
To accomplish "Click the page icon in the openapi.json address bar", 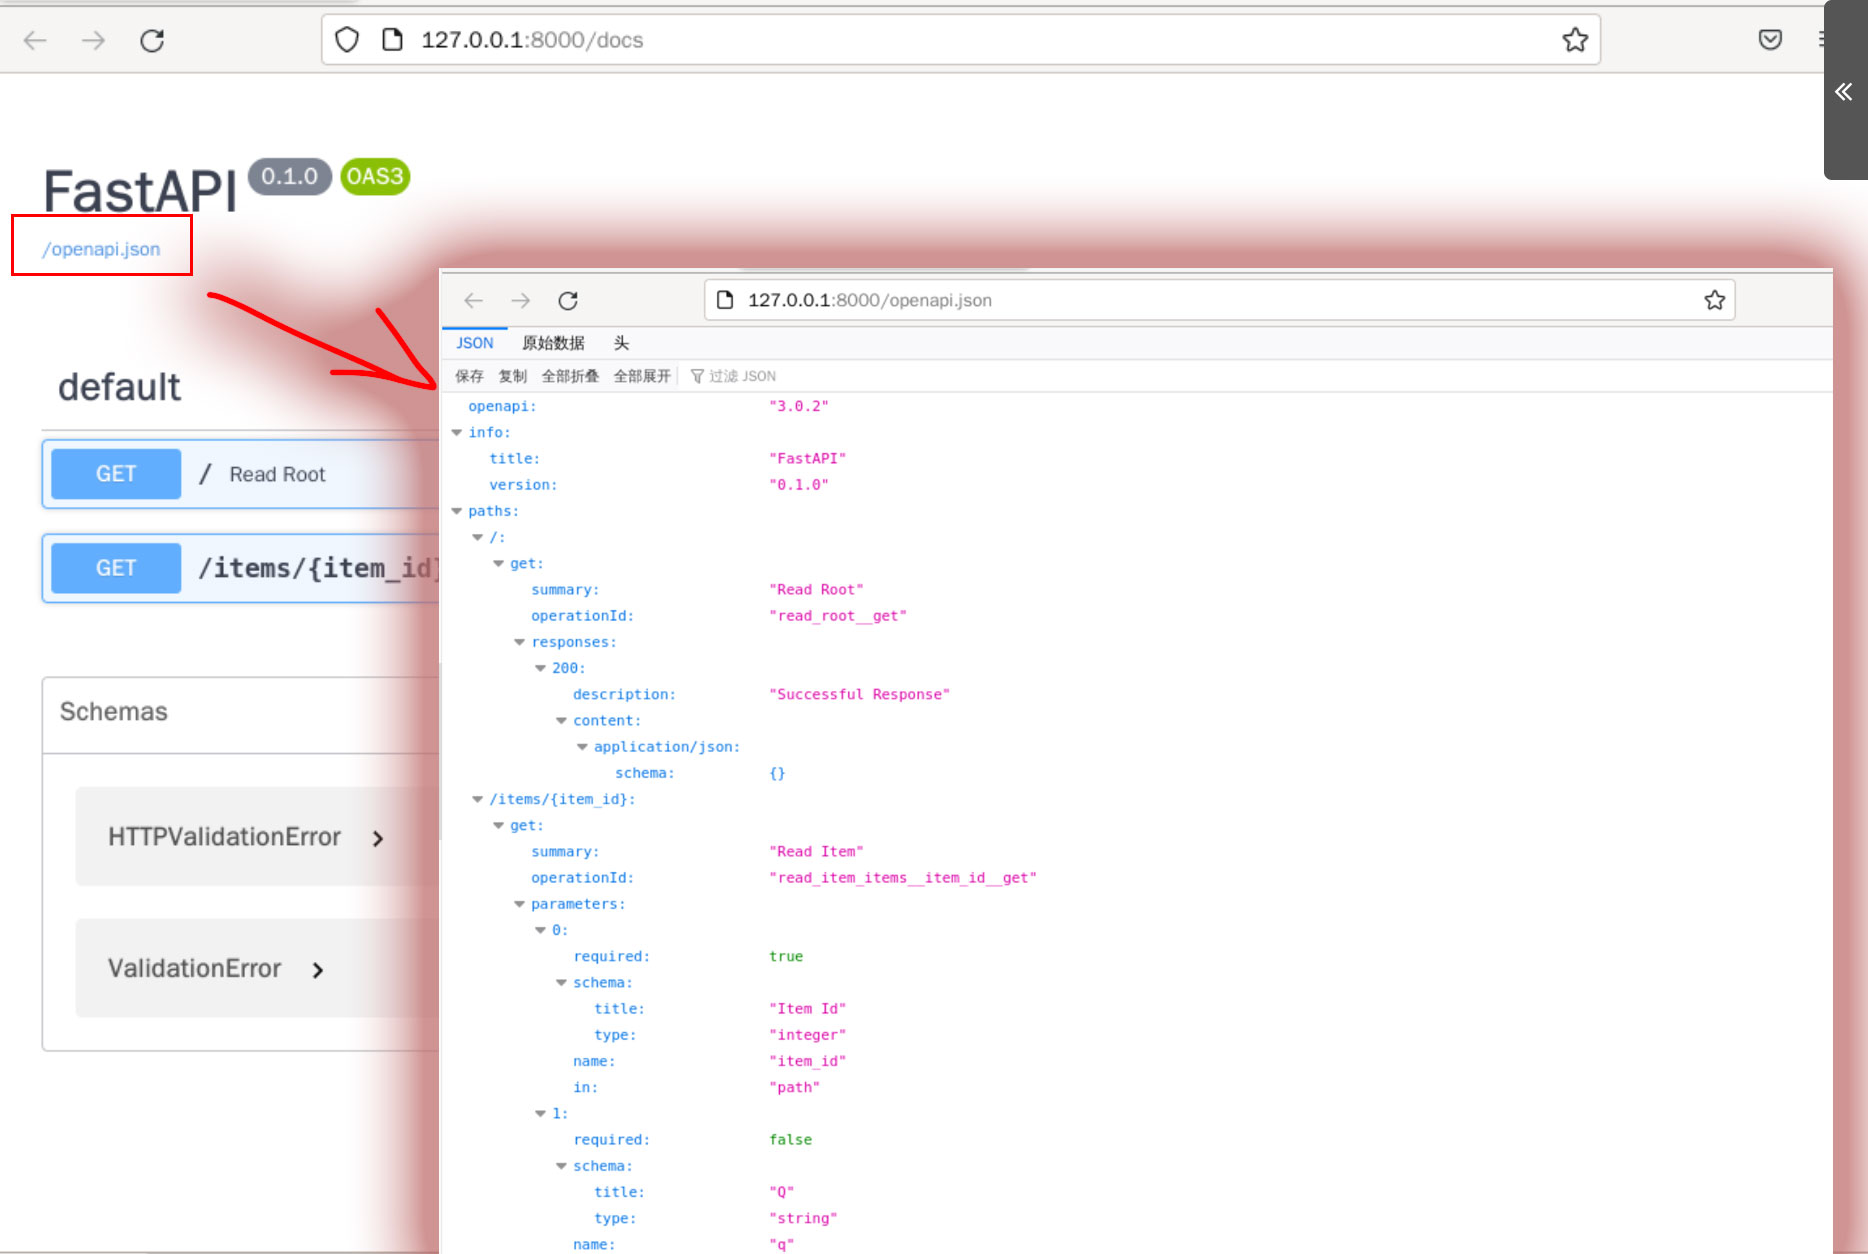I will click(x=726, y=300).
